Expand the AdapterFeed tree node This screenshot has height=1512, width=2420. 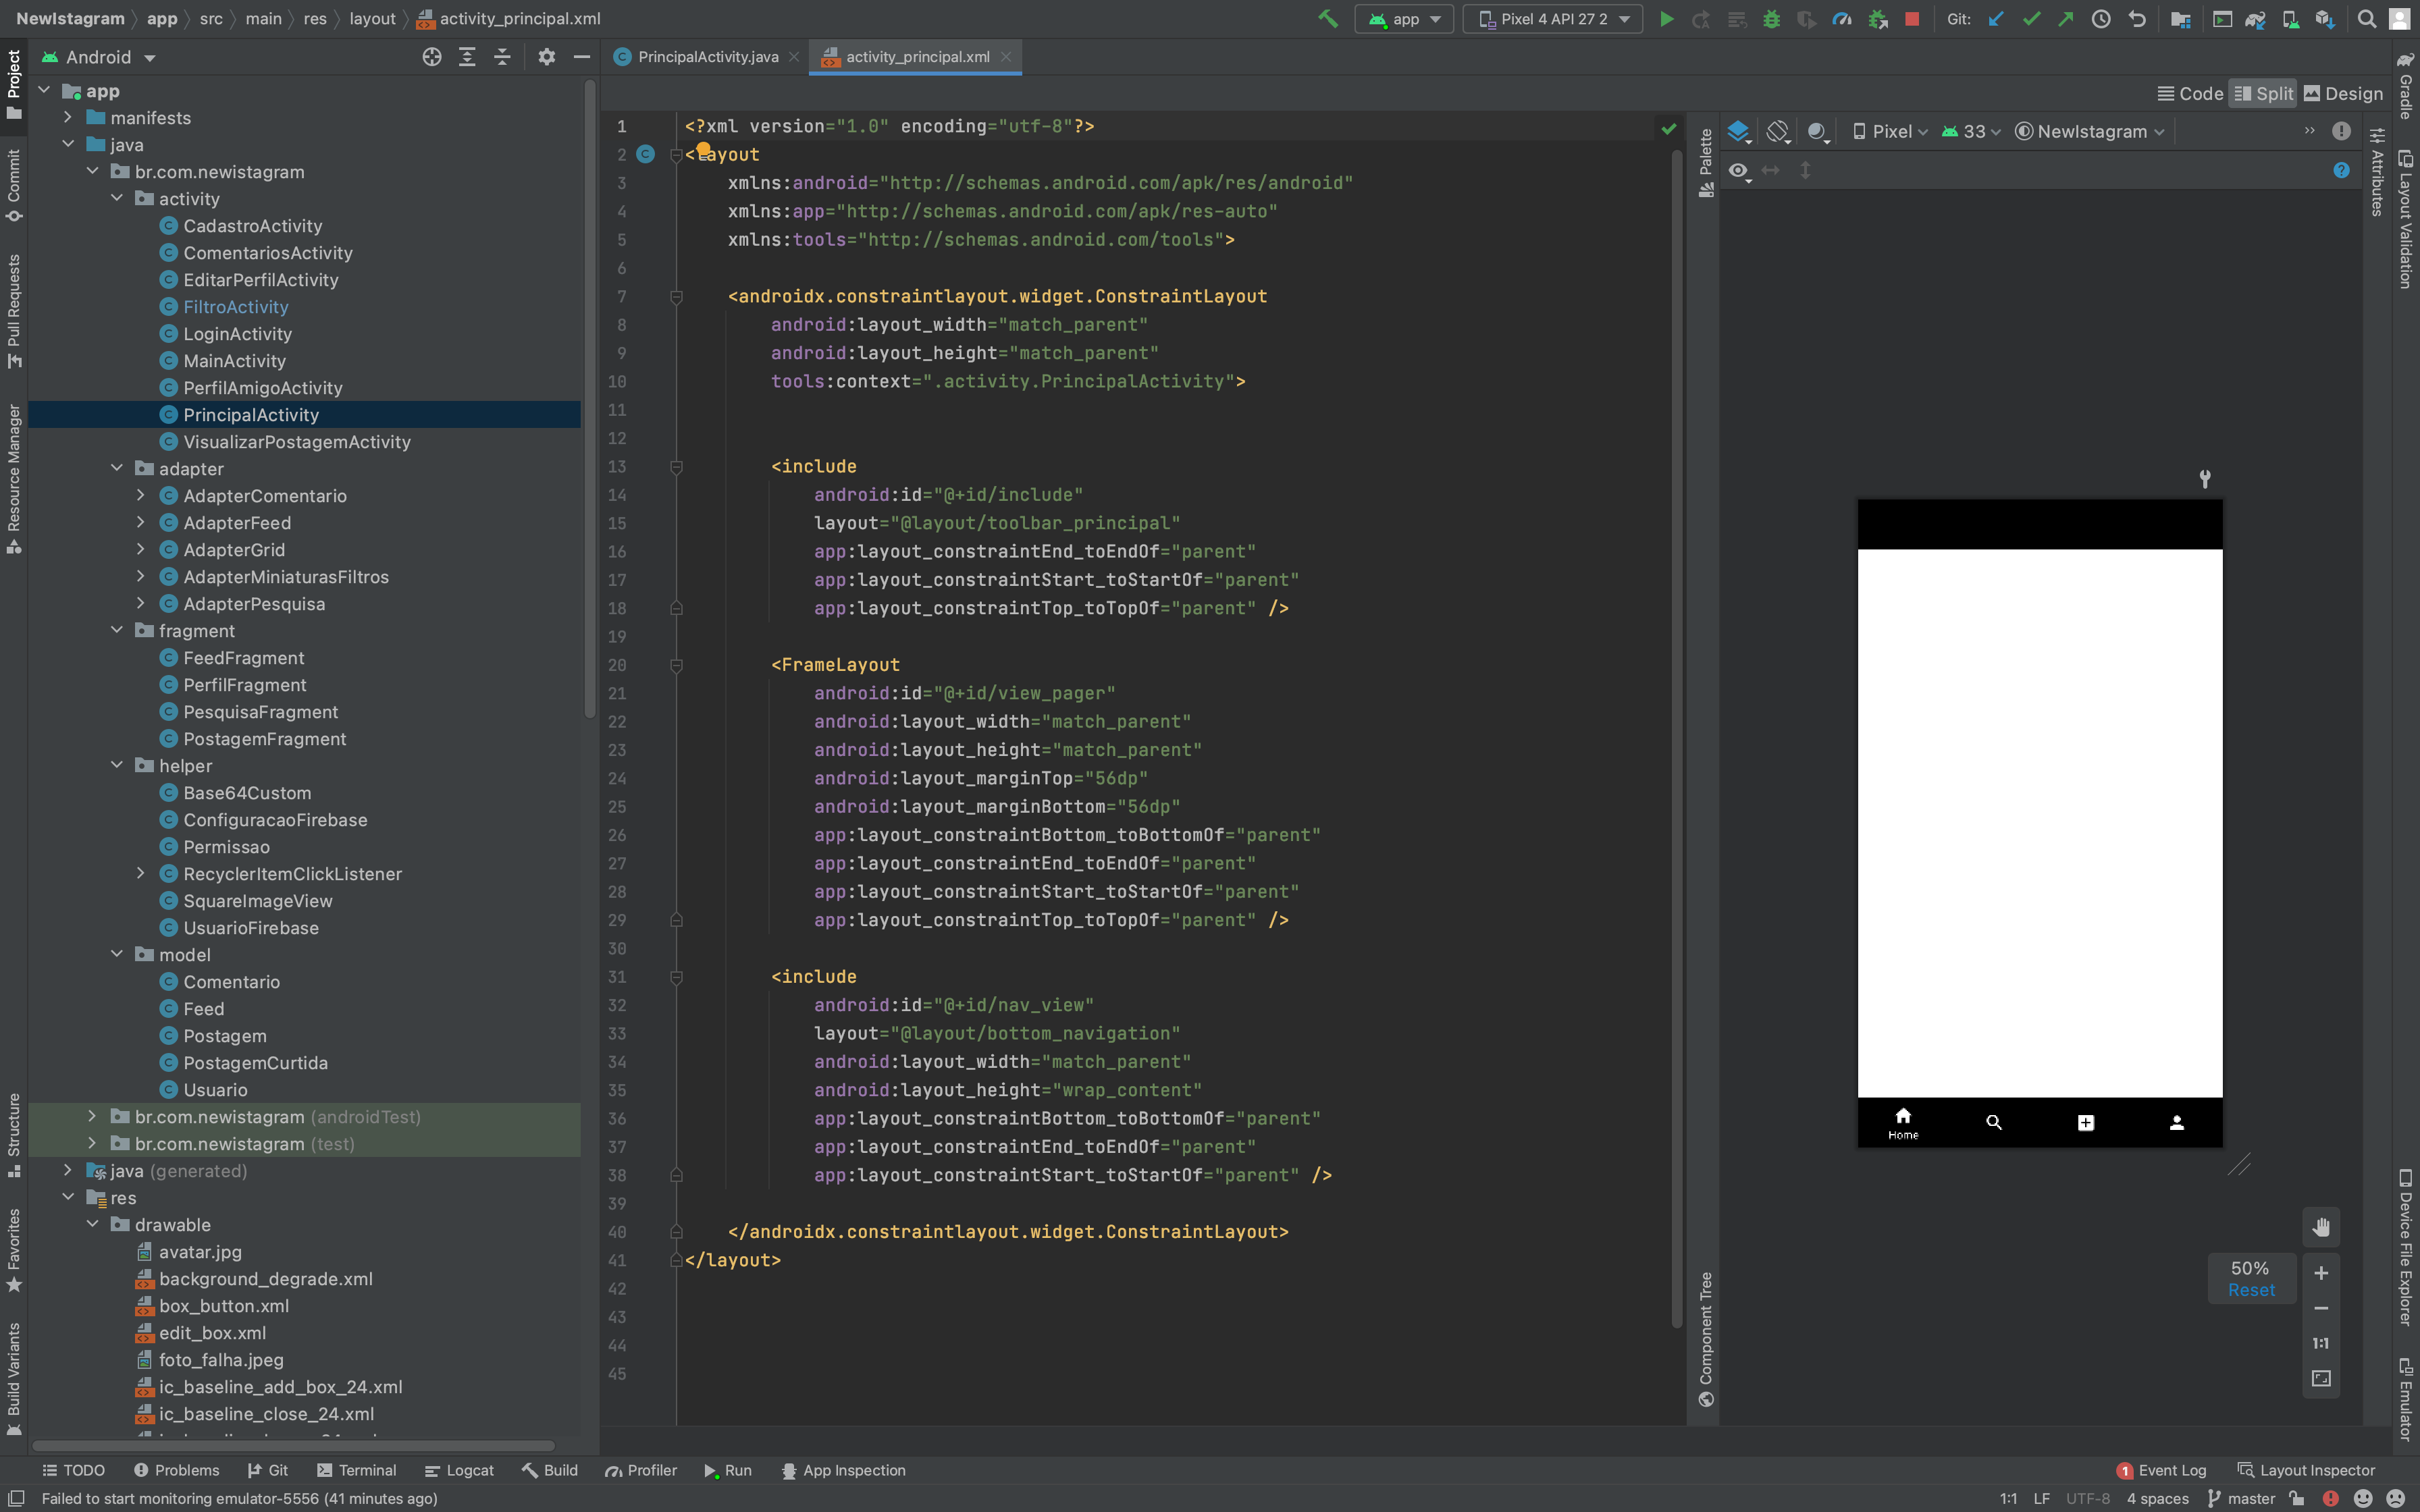141,522
